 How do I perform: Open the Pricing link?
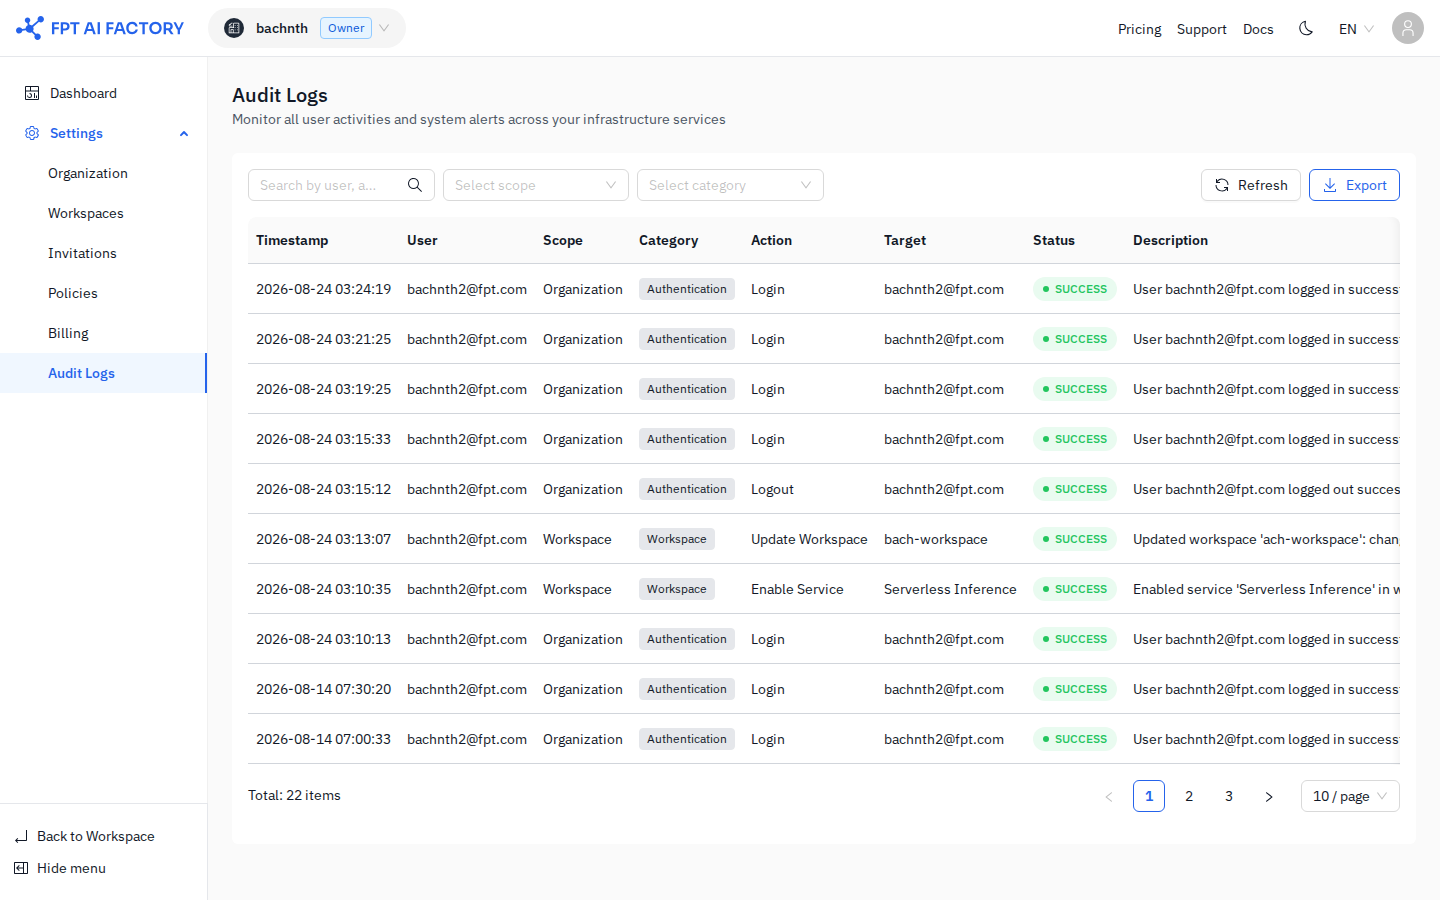pos(1140,29)
